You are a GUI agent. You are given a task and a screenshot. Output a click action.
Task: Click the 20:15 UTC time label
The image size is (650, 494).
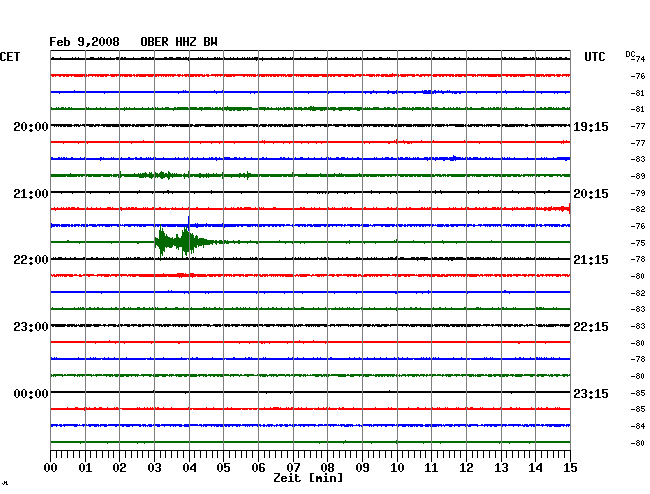point(591,194)
